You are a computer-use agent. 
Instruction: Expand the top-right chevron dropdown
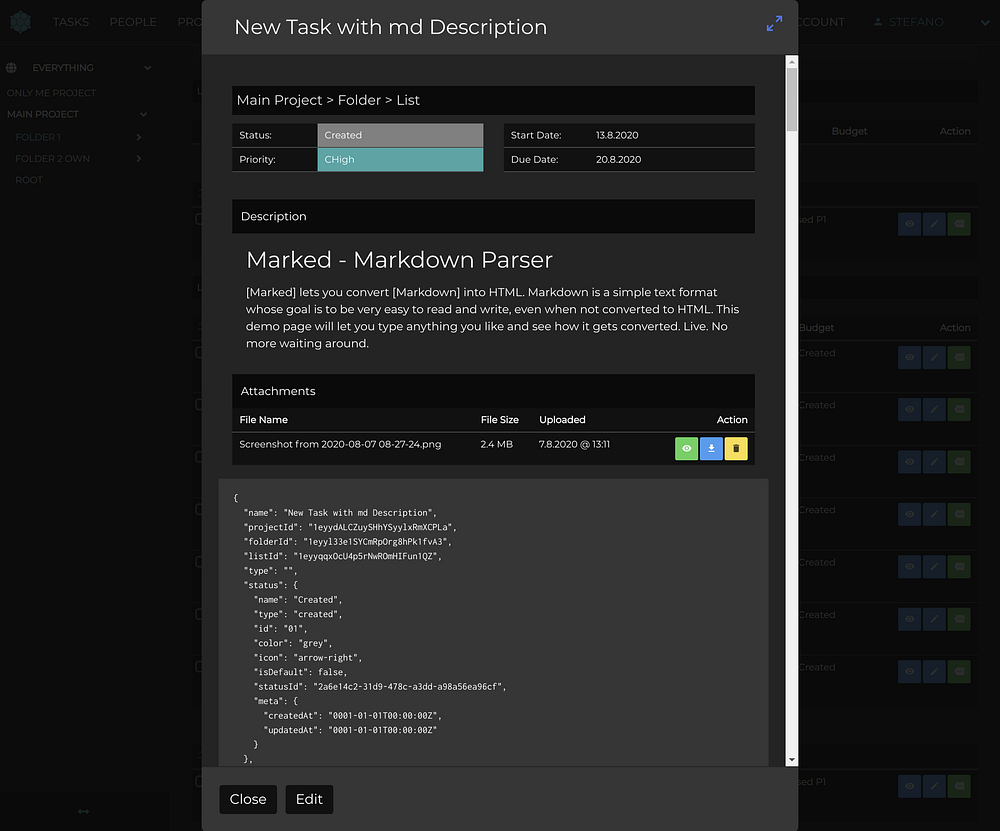pos(985,22)
